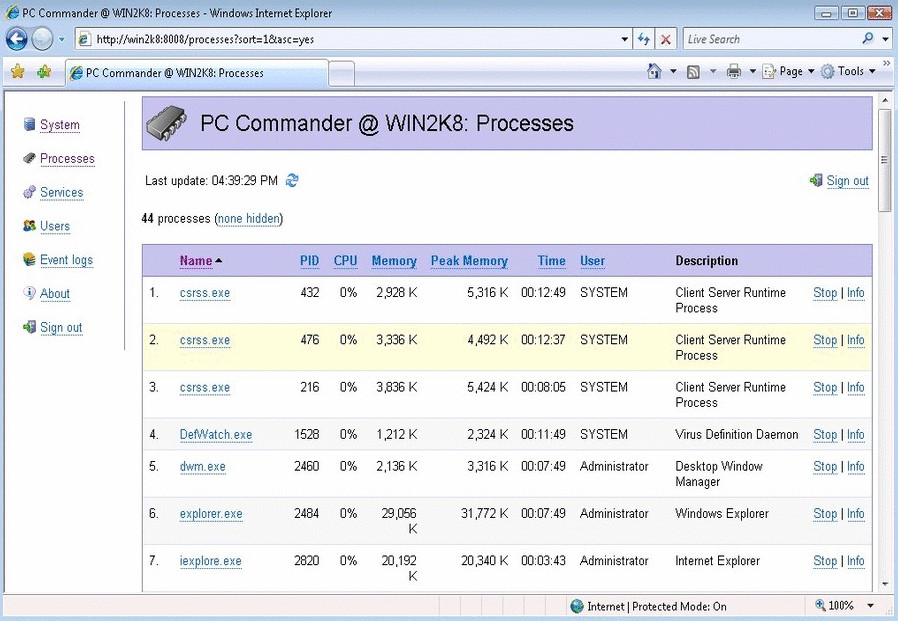Sort the table by PID column

pos(309,261)
